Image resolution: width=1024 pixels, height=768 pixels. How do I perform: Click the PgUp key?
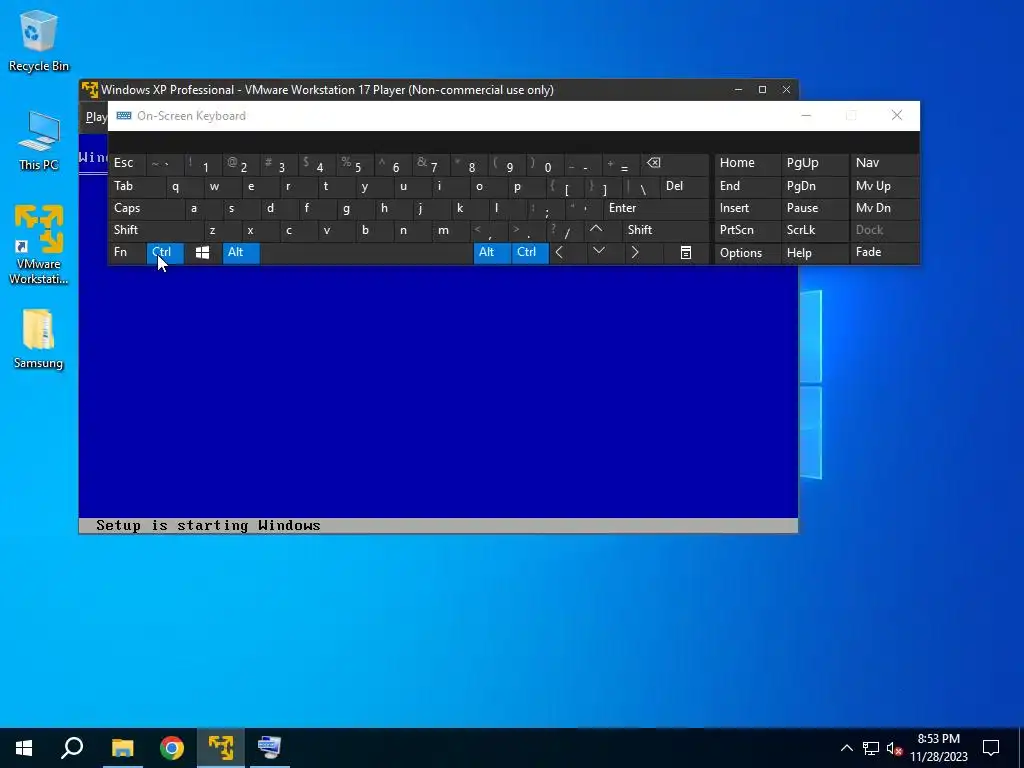coord(814,163)
